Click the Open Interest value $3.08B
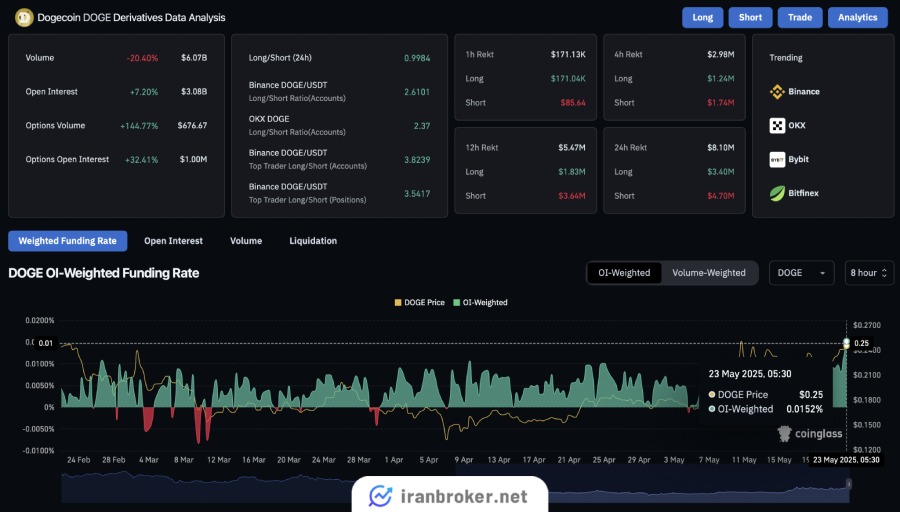This screenshot has width=900, height=512. coord(194,92)
